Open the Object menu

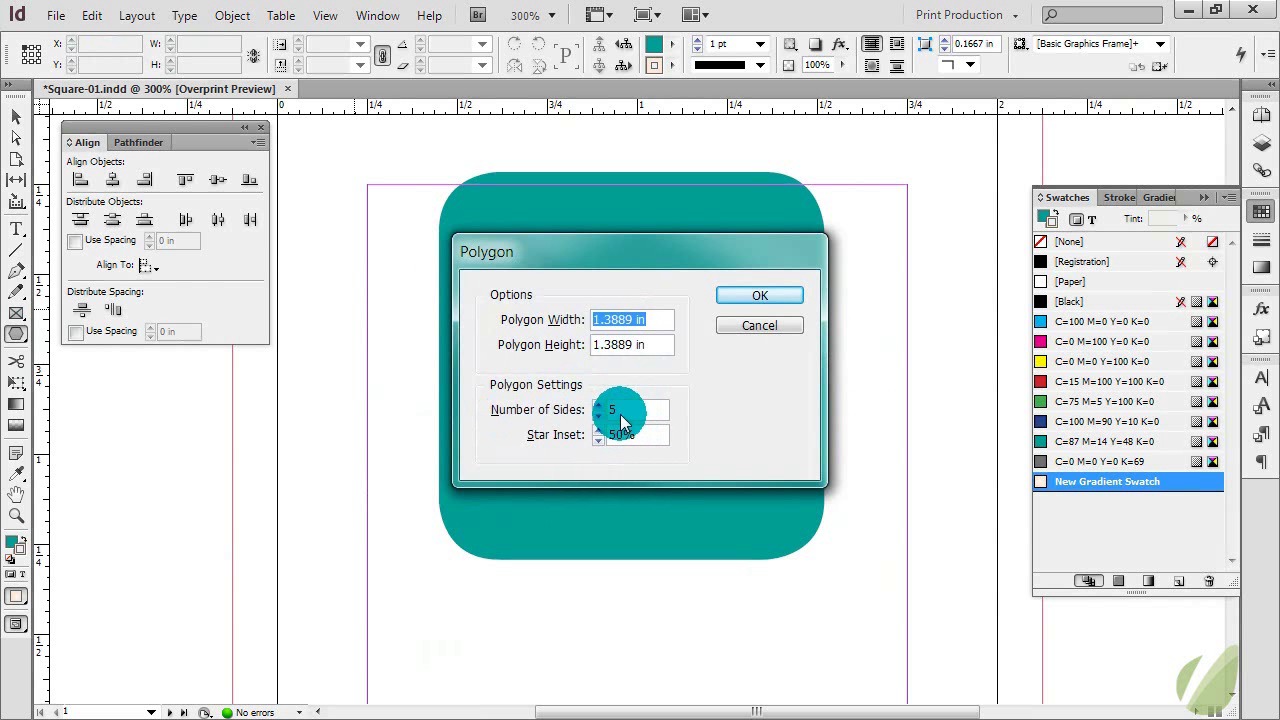232,16
